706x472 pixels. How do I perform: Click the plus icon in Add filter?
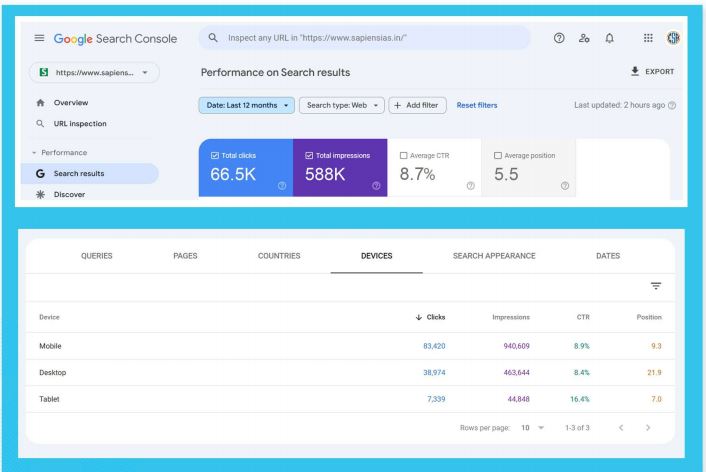pos(397,105)
